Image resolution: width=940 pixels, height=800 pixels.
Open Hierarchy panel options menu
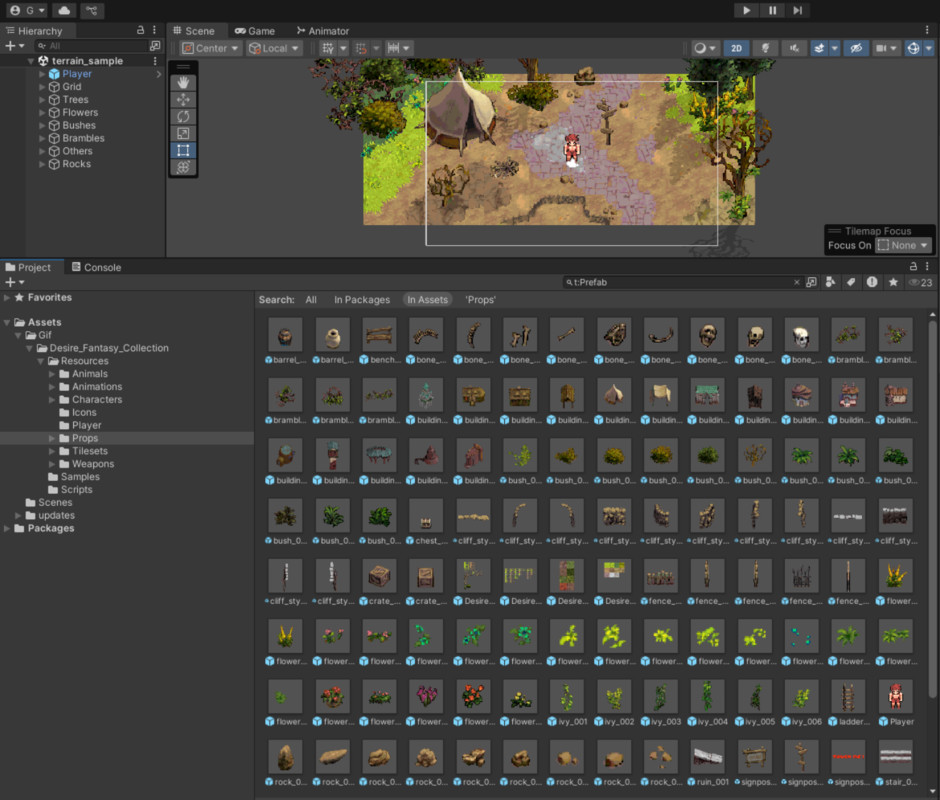tap(155, 30)
